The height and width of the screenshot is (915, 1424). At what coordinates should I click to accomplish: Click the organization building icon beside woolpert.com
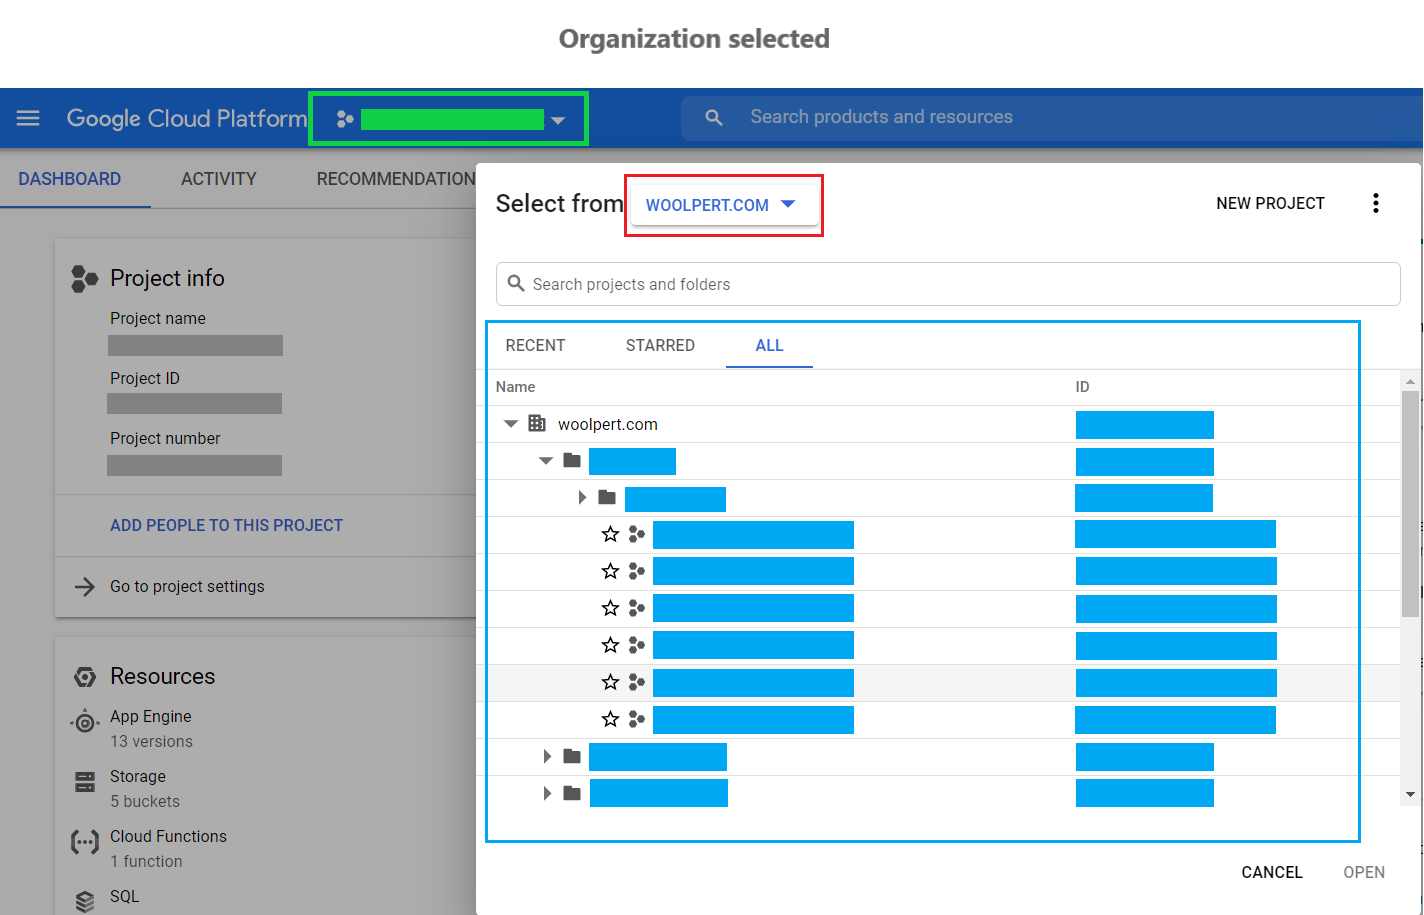(x=537, y=424)
